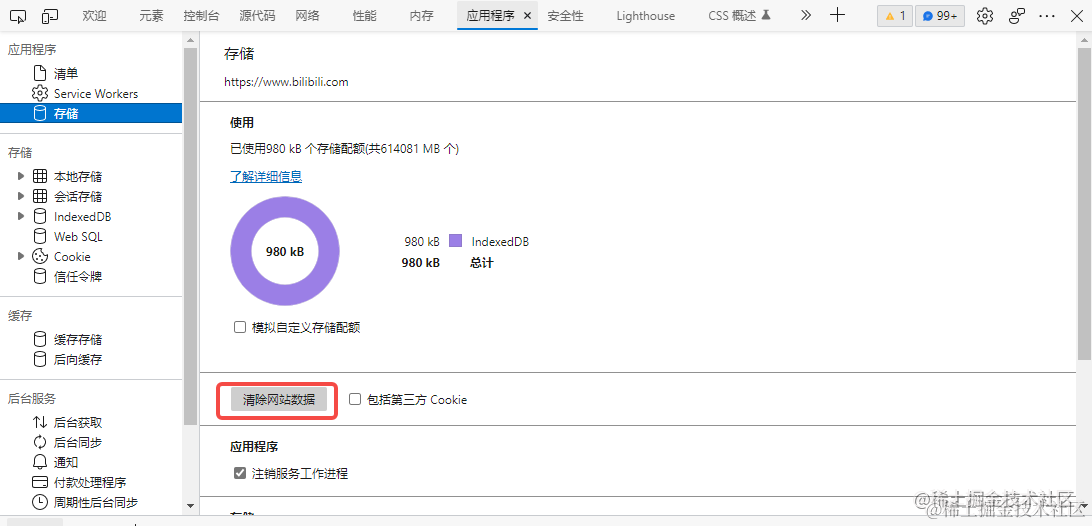Click sidebar scrollbar up arrow
Screen dimensions: 1092x526
pyautogui.click(x=190, y=40)
